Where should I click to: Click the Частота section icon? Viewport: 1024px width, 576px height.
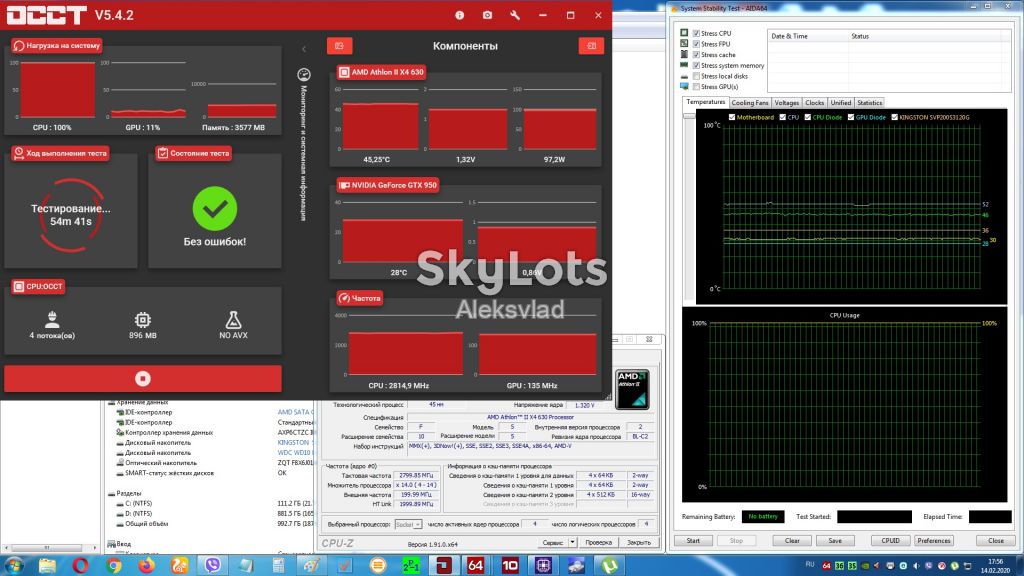point(344,298)
